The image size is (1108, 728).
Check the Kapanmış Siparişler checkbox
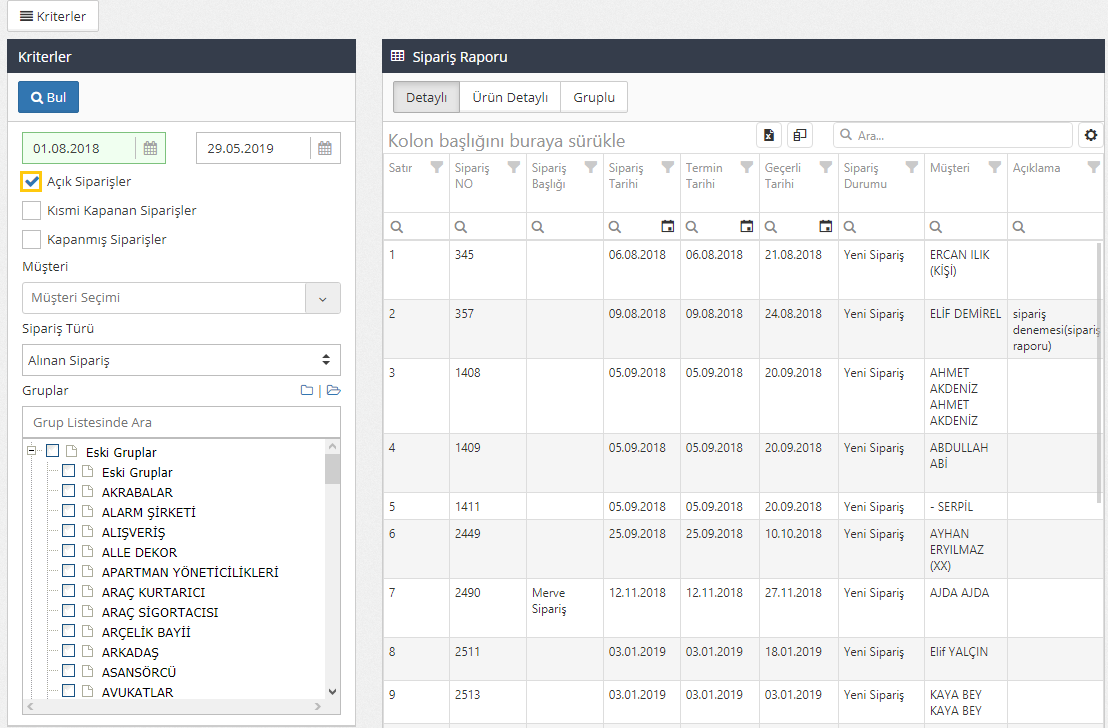point(31,240)
